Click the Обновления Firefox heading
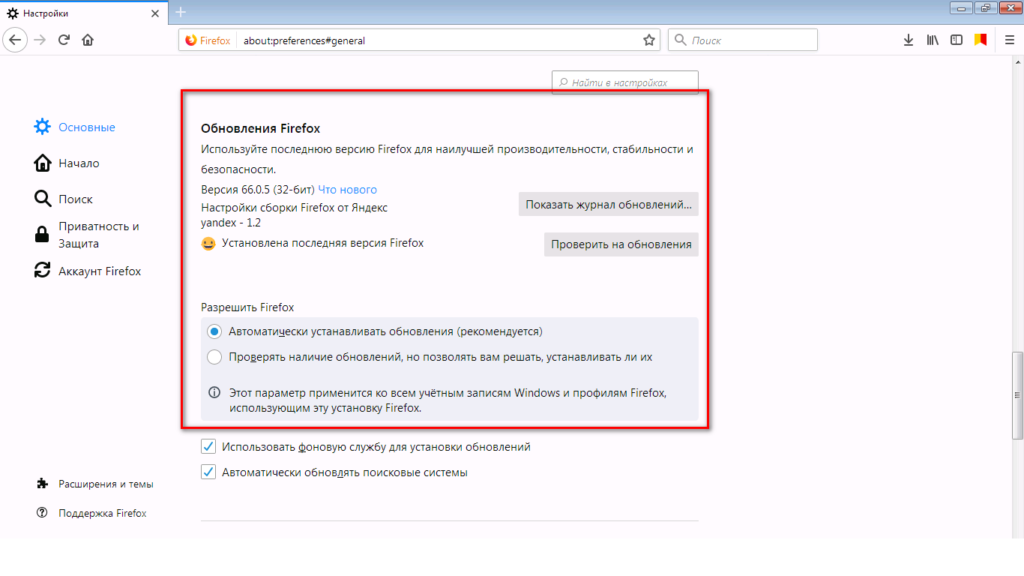Screen dimensions: 1024x576 [261, 128]
